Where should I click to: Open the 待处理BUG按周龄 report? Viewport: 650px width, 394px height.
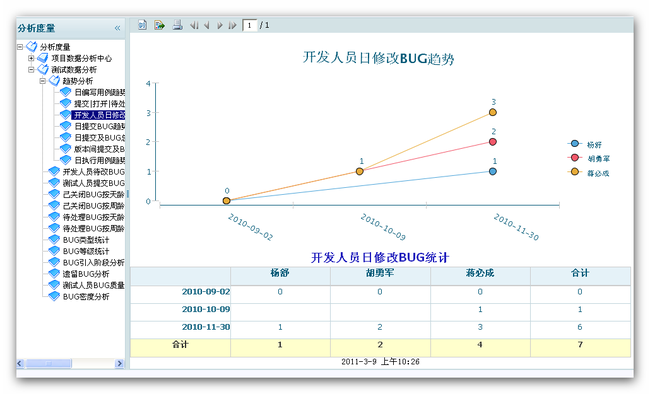[x=93, y=229]
